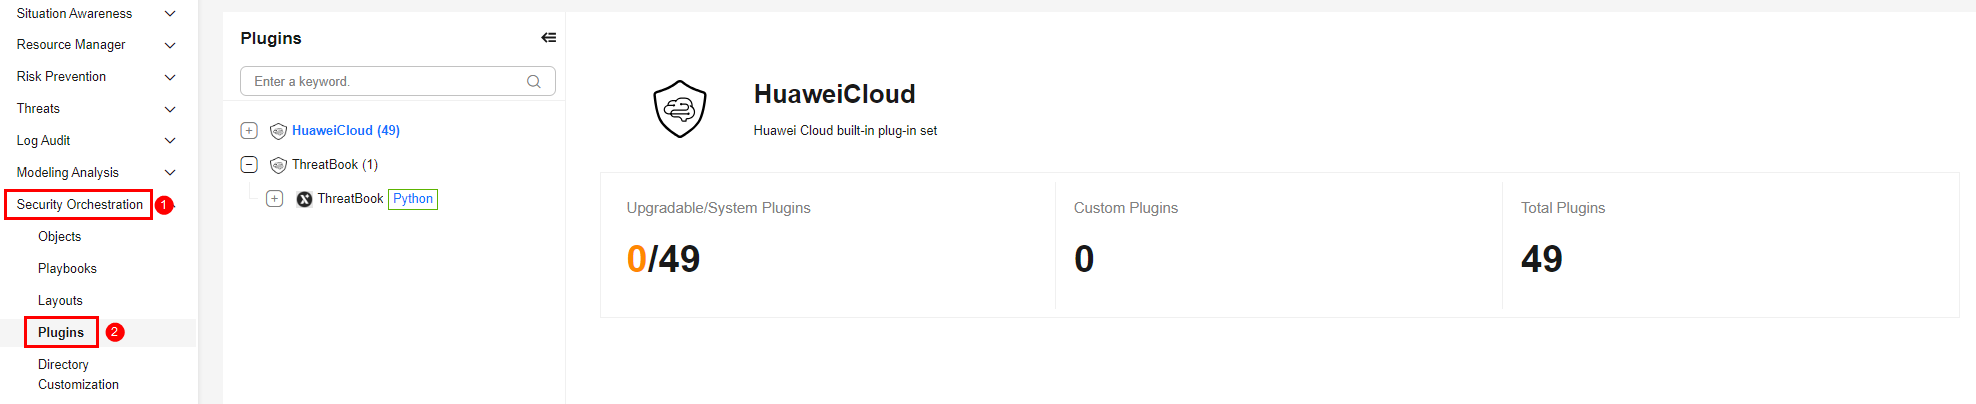Viewport: 1976px width, 404px height.
Task: Click the ThreatBook plugin black round icon
Action: tap(304, 199)
